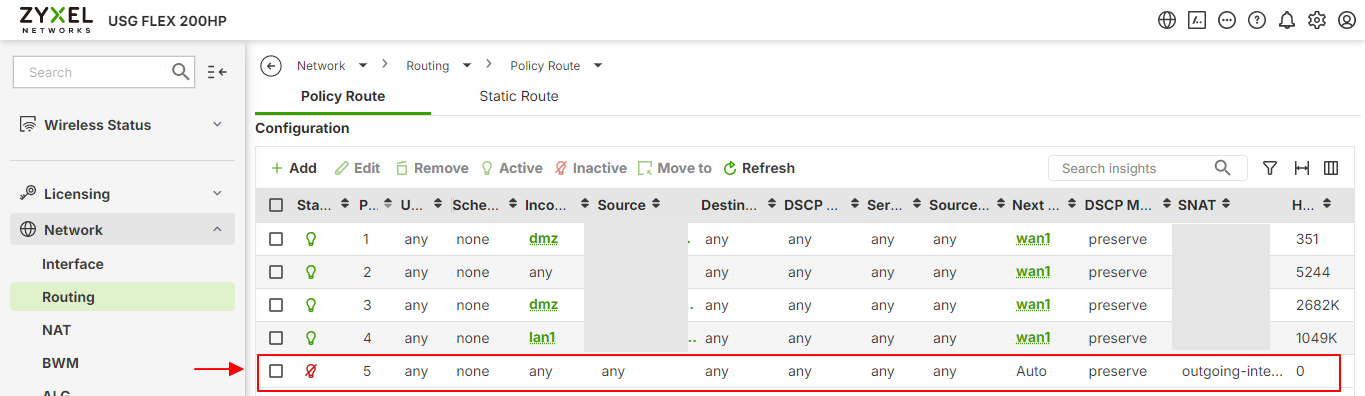Select checkbox for policy route 4
Viewport: 1365px width, 396px height.
(276, 338)
